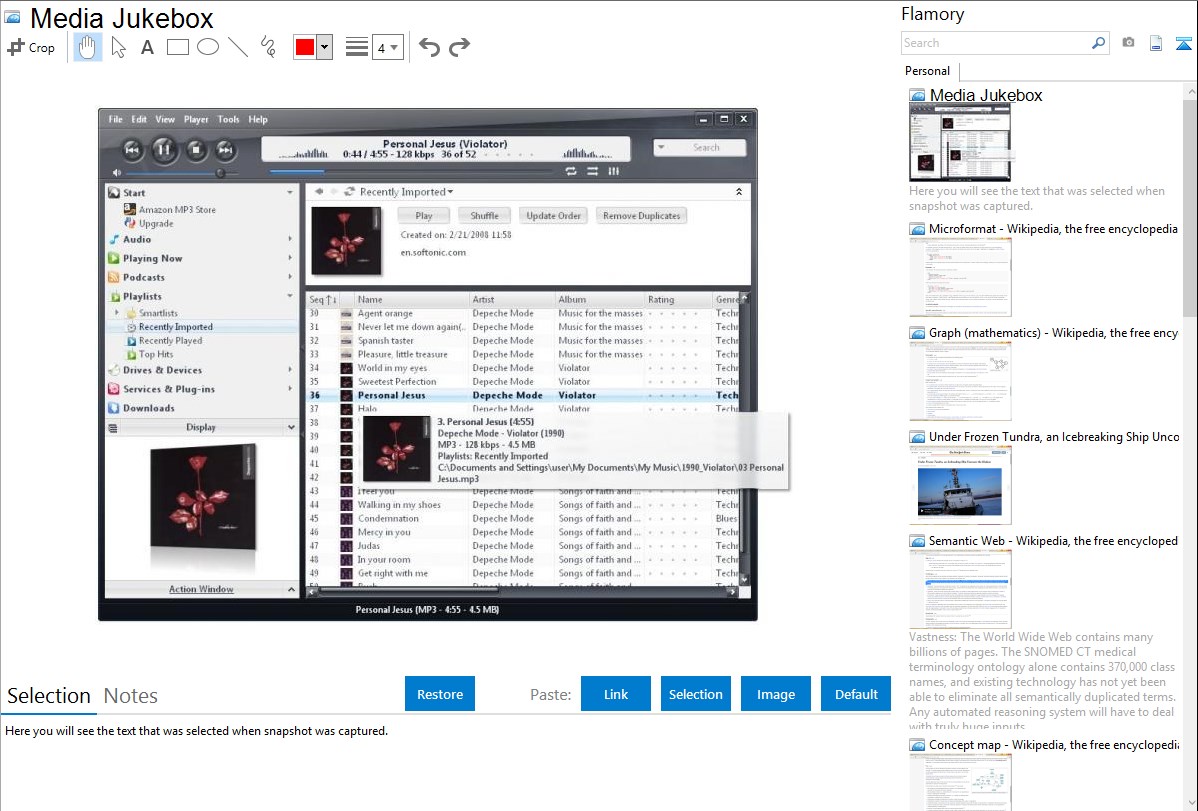The height and width of the screenshot is (811, 1198).
Task: Click the Flamory search field
Action: [x=995, y=43]
